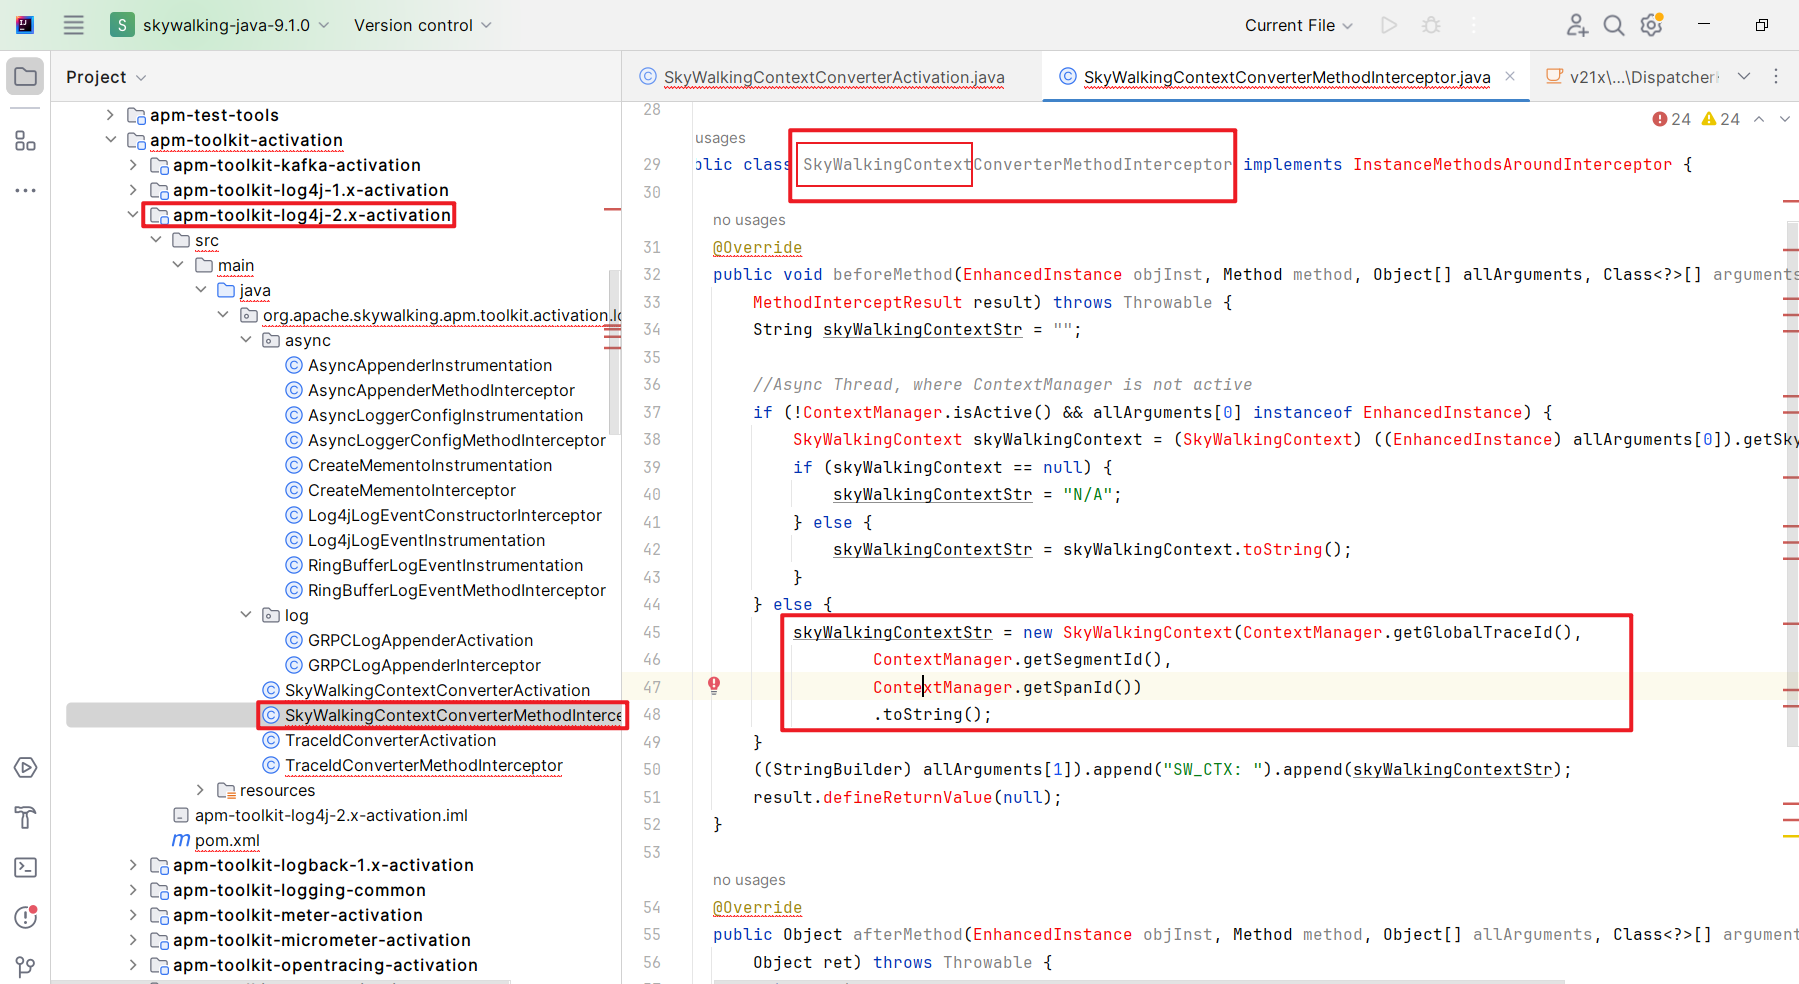This screenshot has width=1799, height=984.
Task: Show more tool windows ellipsis icon
Action: 25,190
